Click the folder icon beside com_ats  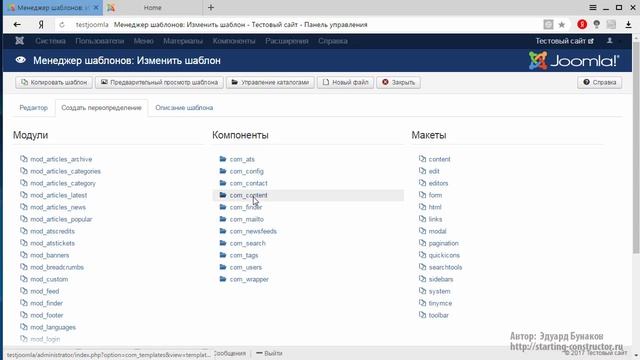(223, 159)
